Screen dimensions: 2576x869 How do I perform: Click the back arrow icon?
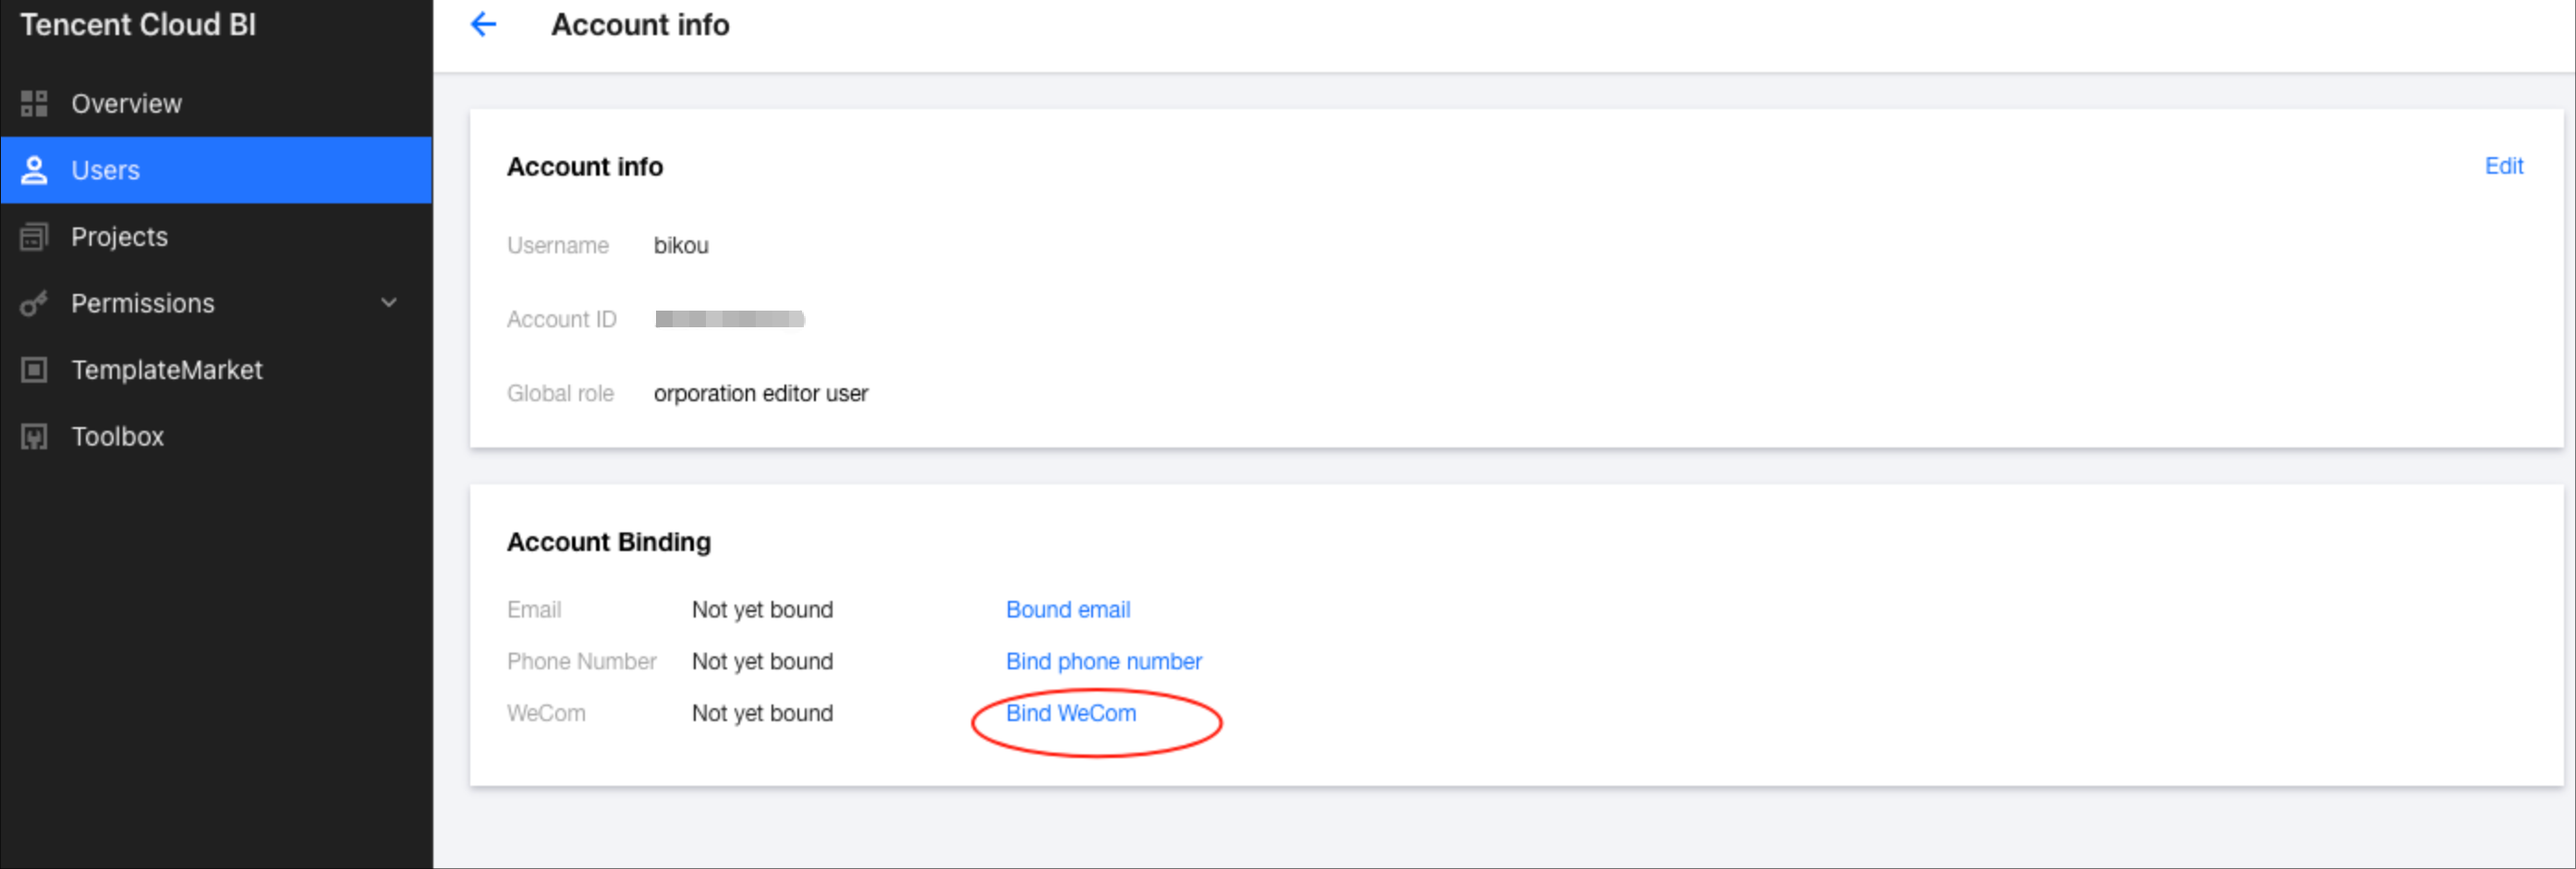point(483,25)
